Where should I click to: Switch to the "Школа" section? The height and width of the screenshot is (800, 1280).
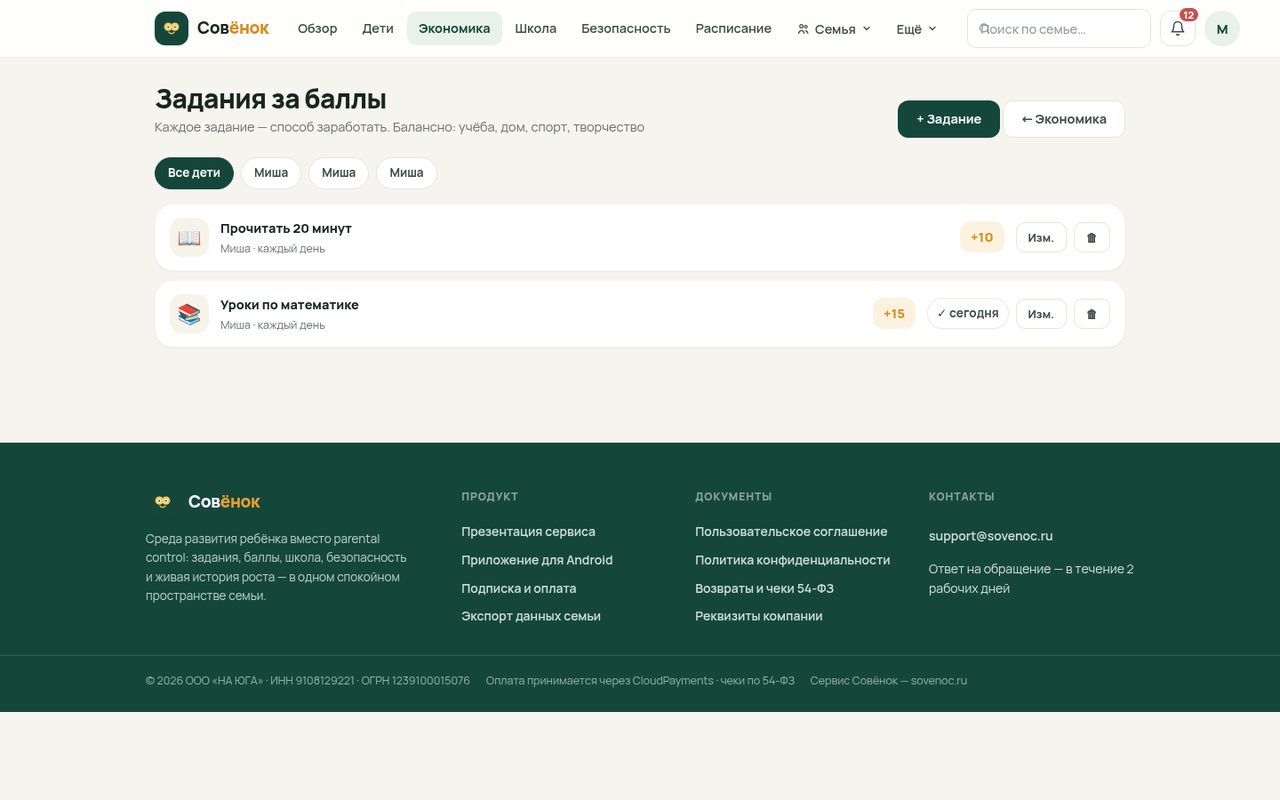[x=535, y=29]
